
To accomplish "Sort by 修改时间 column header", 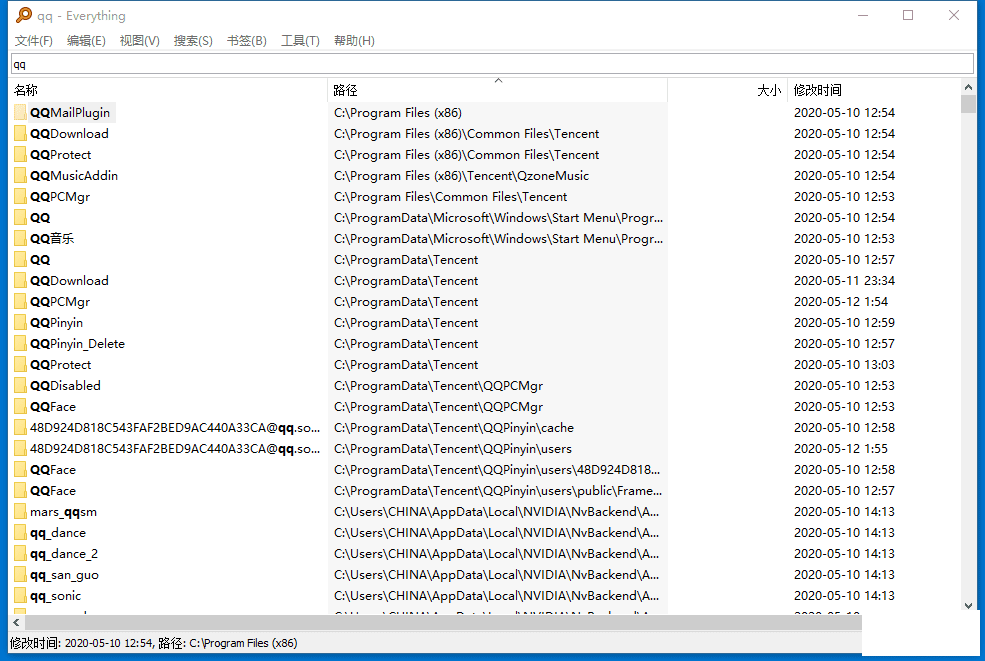I will [x=873, y=90].
